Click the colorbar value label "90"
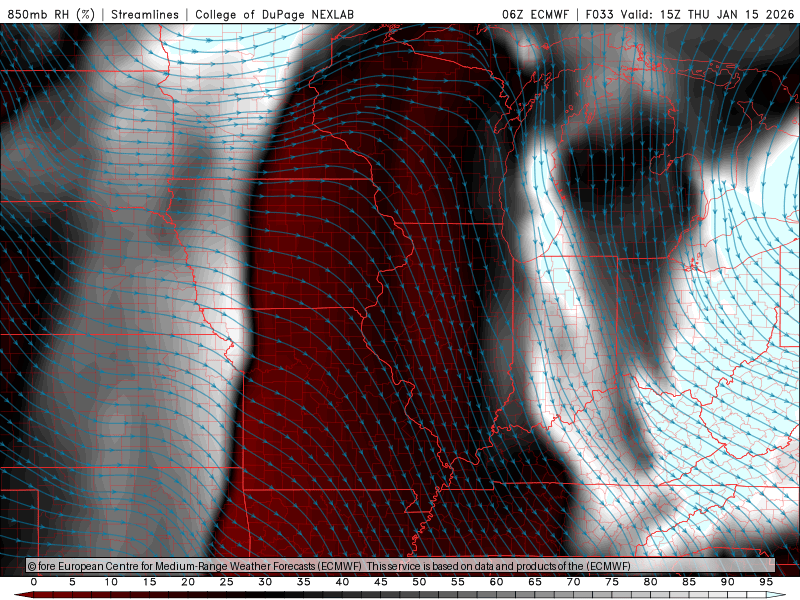 [728, 582]
